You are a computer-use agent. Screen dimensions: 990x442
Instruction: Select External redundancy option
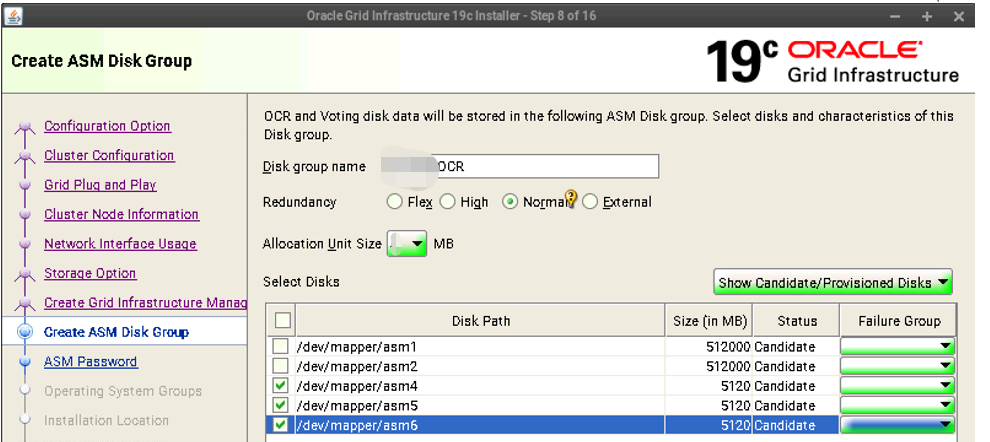pyautogui.click(x=590, y=202)
